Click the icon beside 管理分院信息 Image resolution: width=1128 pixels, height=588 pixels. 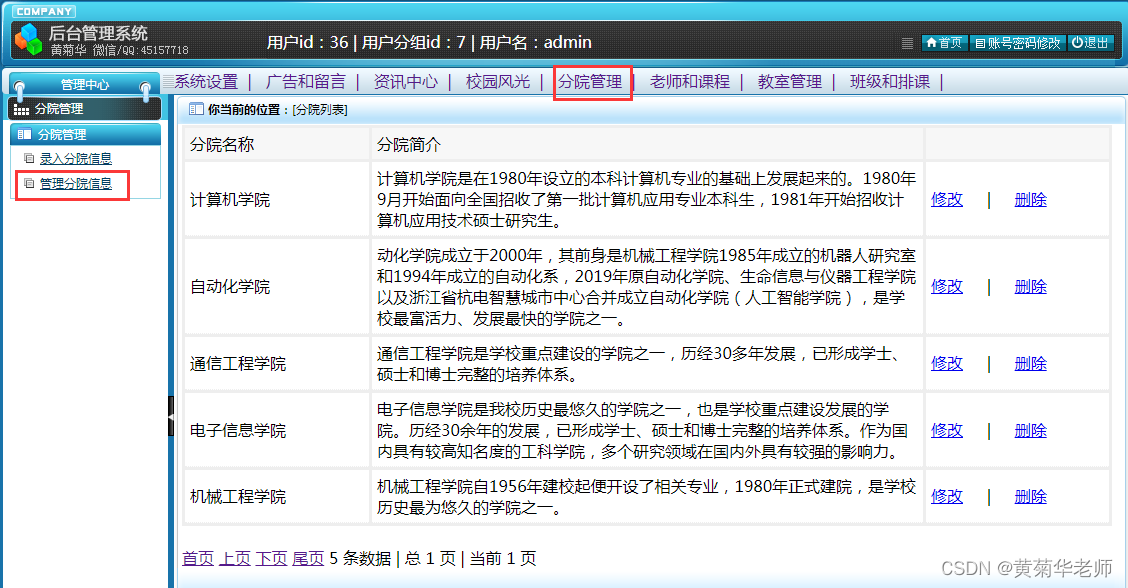[x=29, y=184]
